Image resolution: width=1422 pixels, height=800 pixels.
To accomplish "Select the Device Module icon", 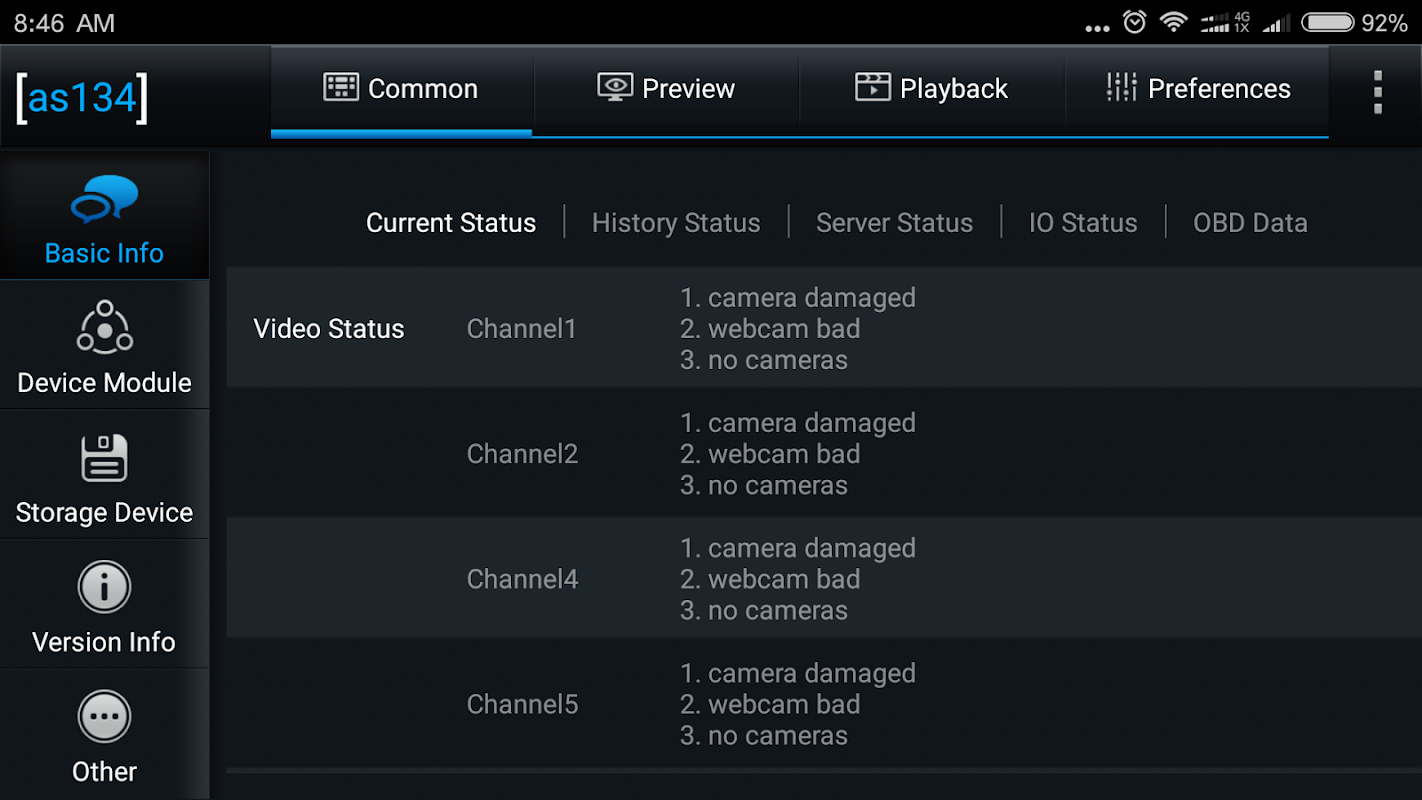I will coord(104,327).
